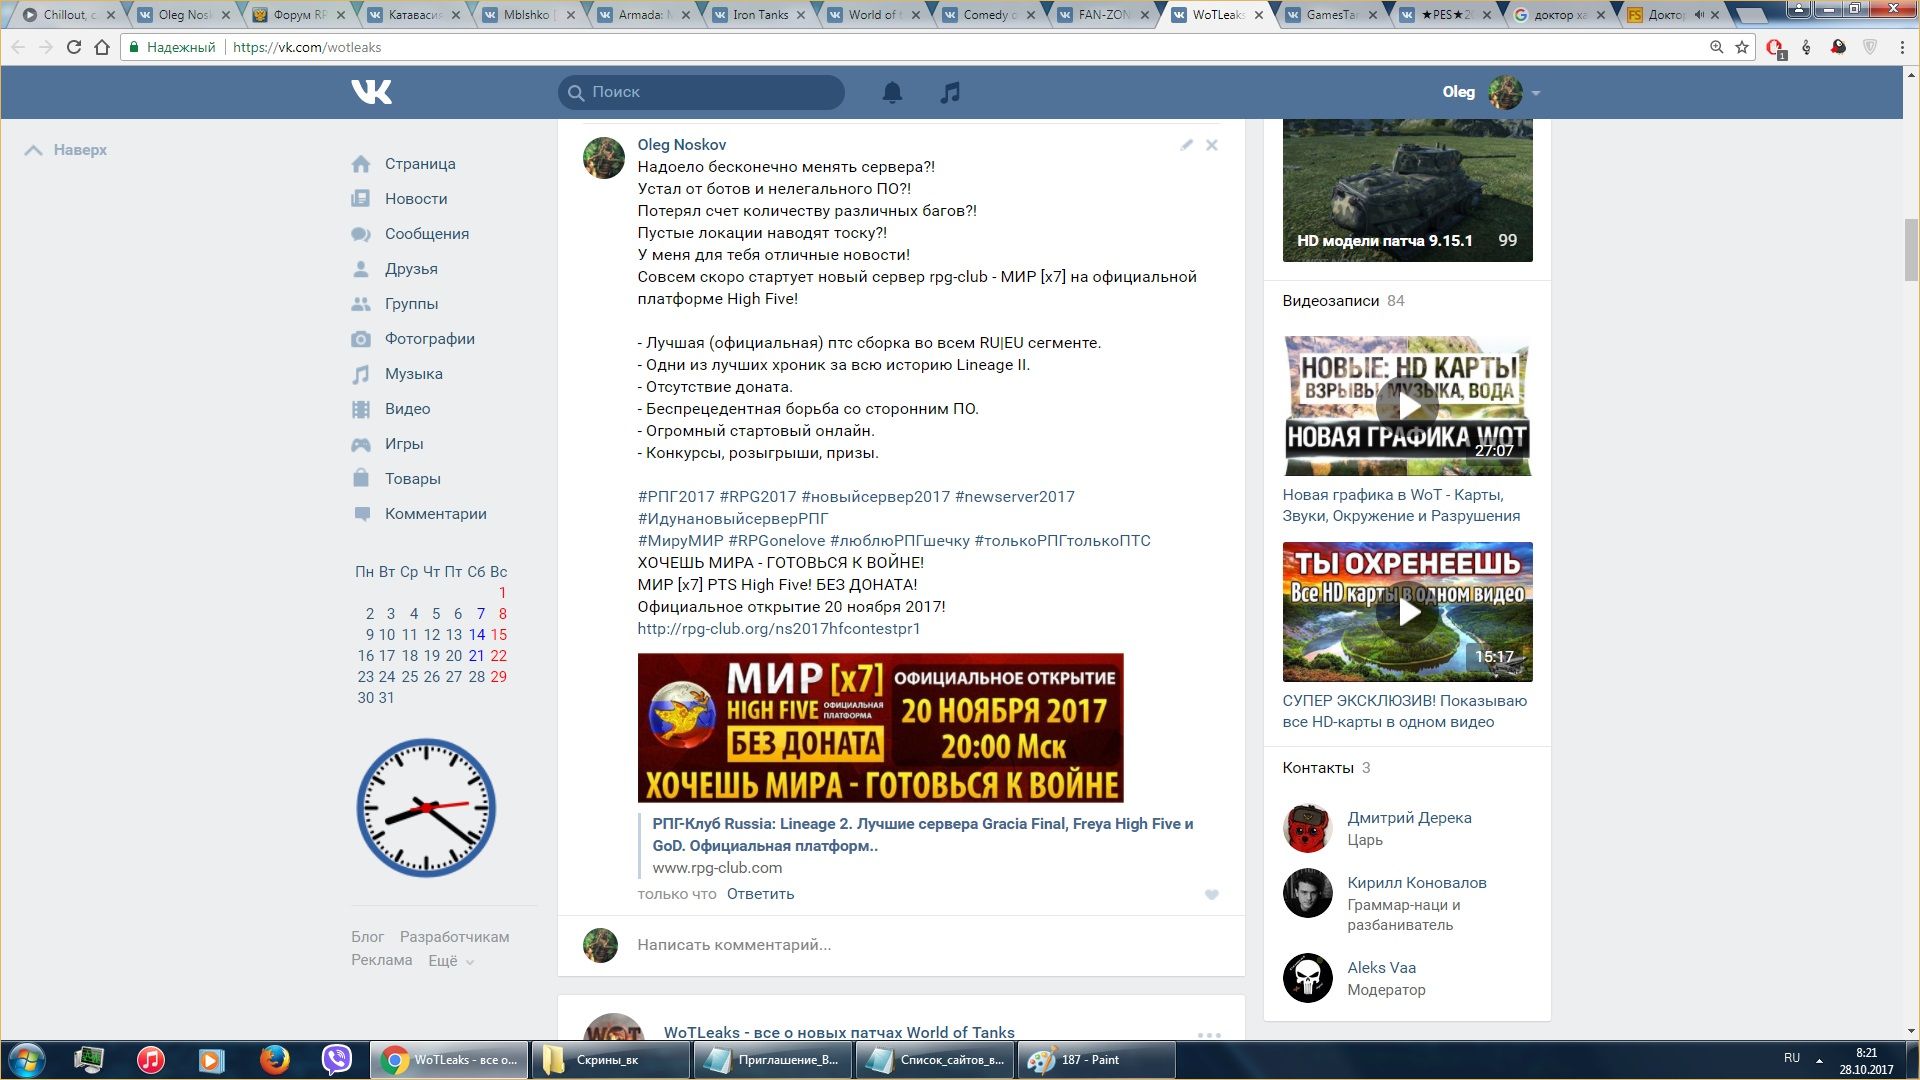Expand the Oleg profile dropdown menu
Image resolution: width=1920 pixels, height=1080 pixels.
point(1536,93)
